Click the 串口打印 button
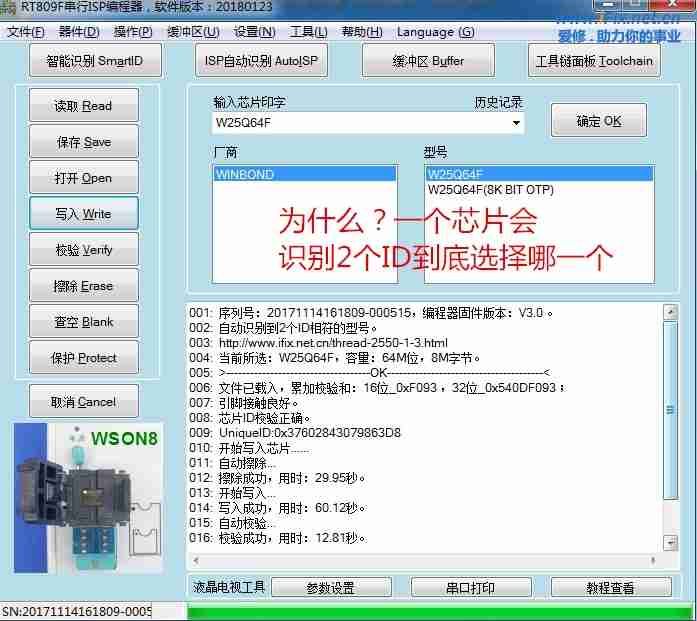The height and width of the screenshot is (621, 697). click(471, 588)
